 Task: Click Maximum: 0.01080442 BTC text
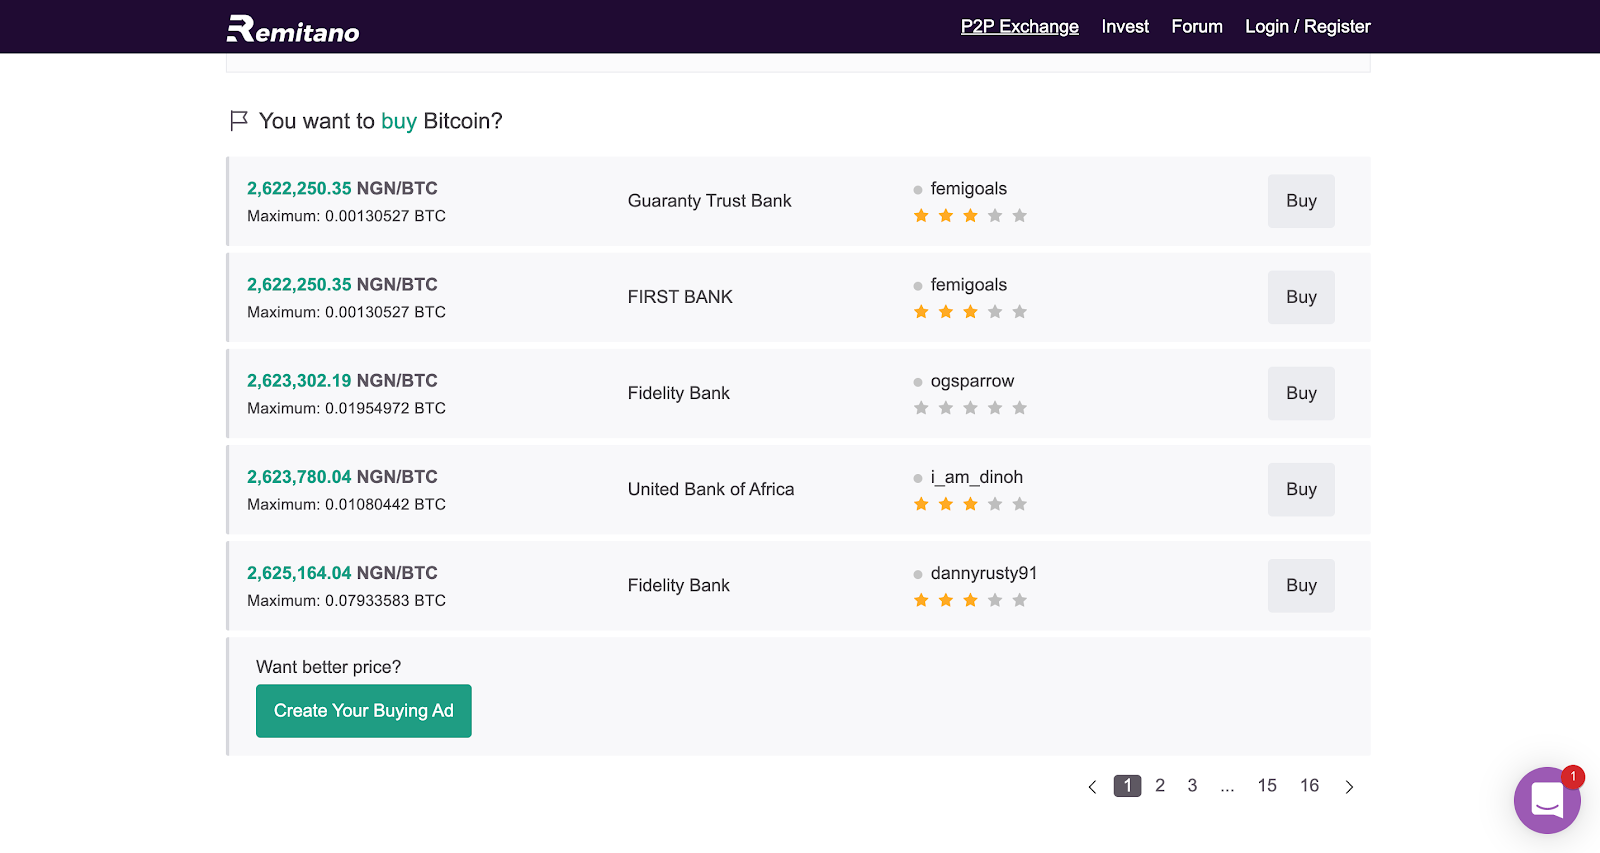[346, 504]
